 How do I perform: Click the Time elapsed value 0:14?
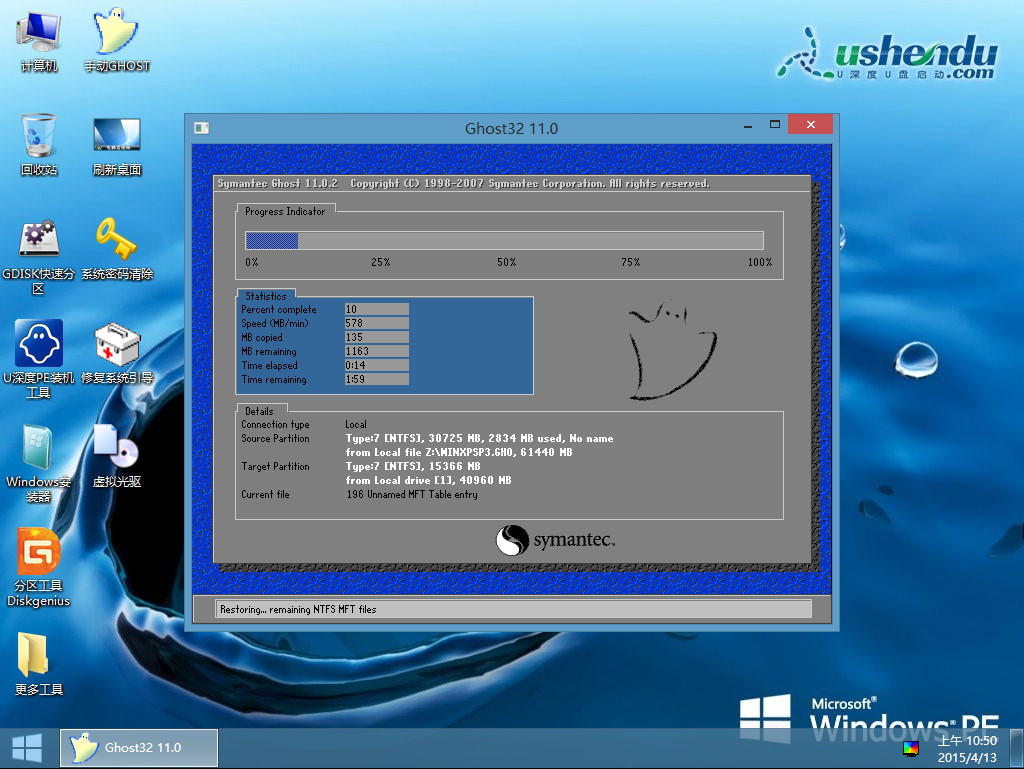[x=377, y=365]
